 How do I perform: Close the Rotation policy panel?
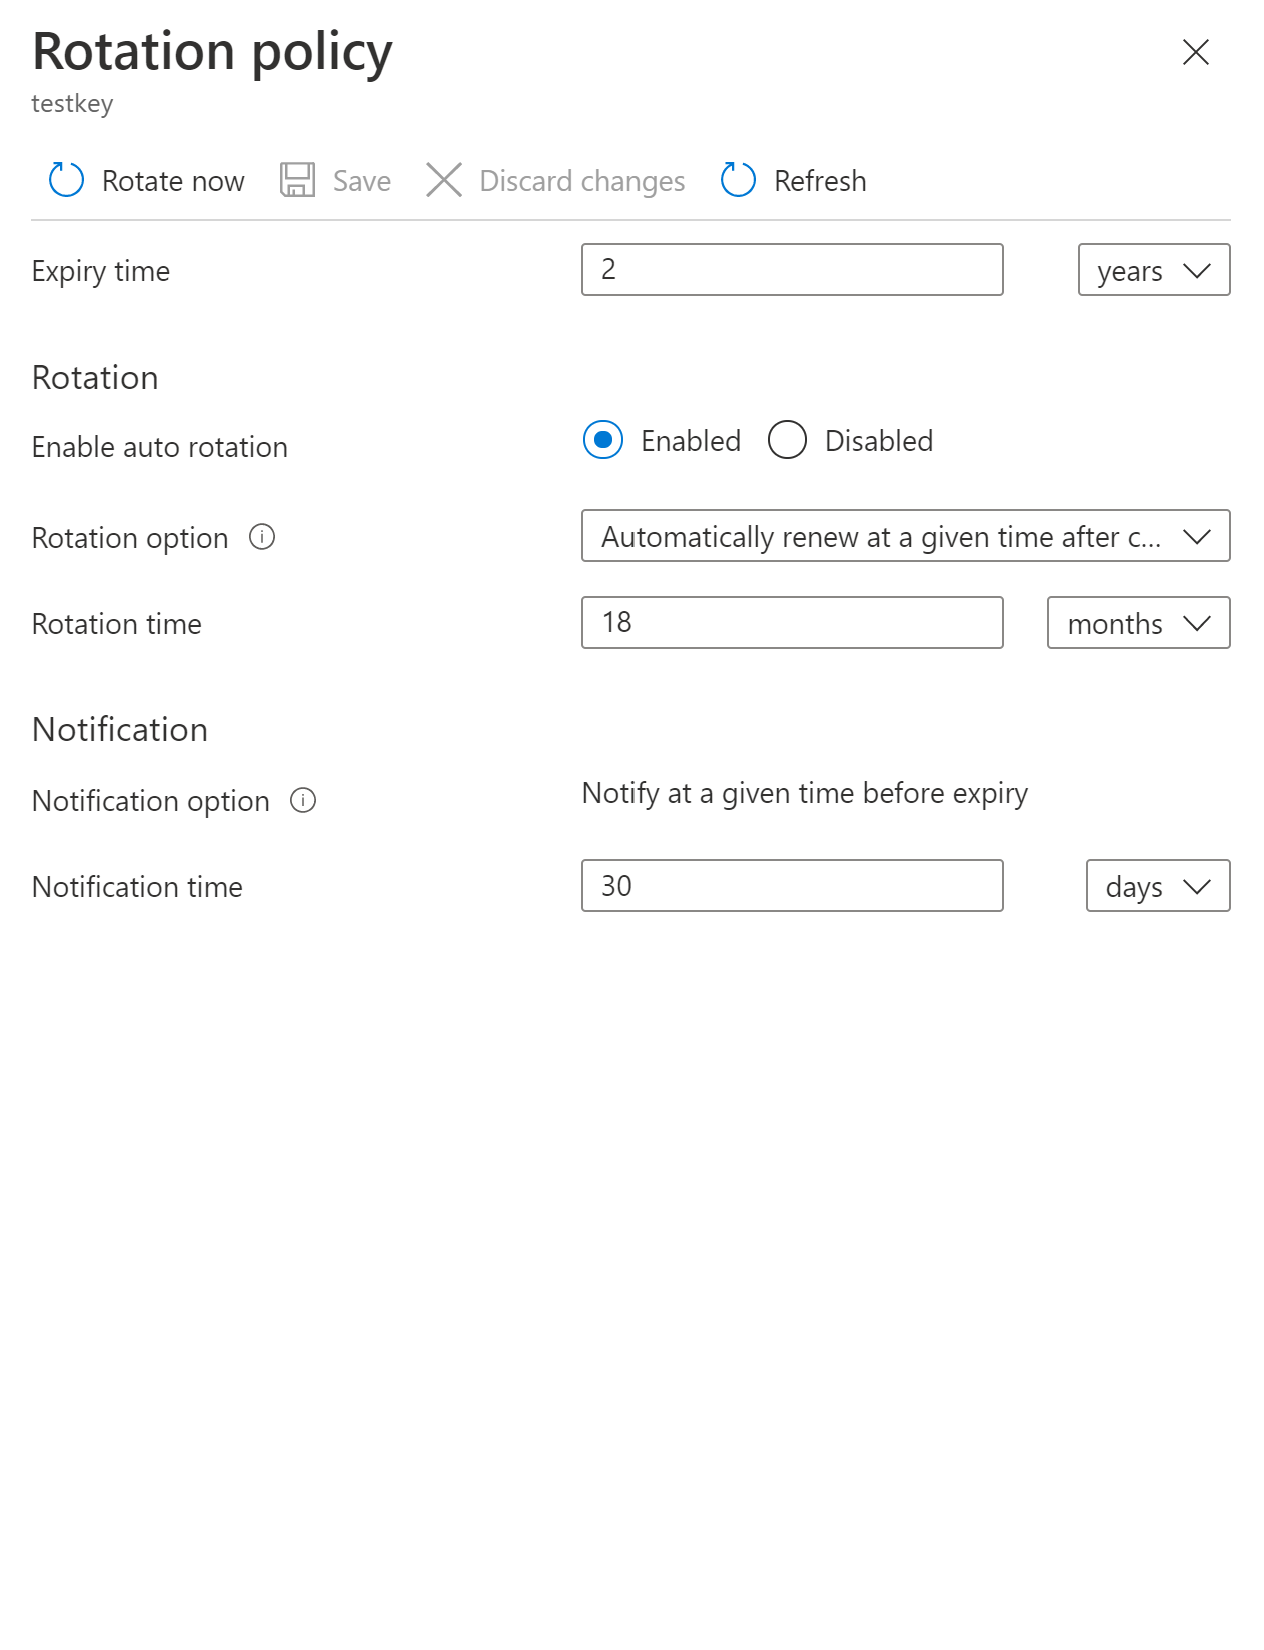point(1195,52)
